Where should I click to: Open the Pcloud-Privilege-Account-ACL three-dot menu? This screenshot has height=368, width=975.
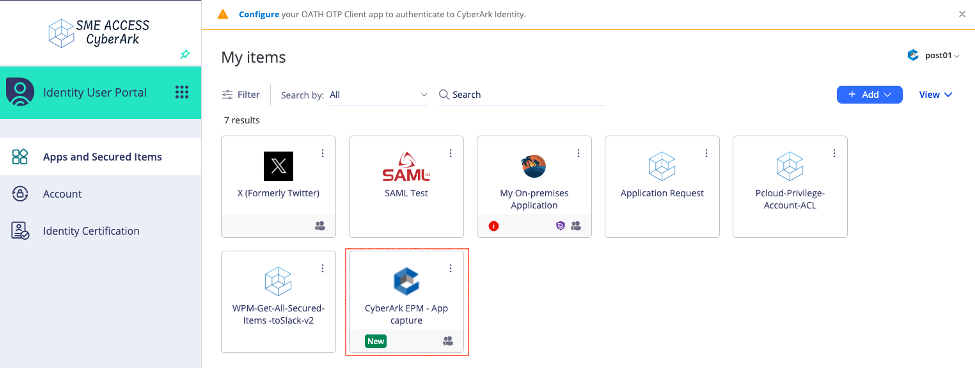point(834,153)
